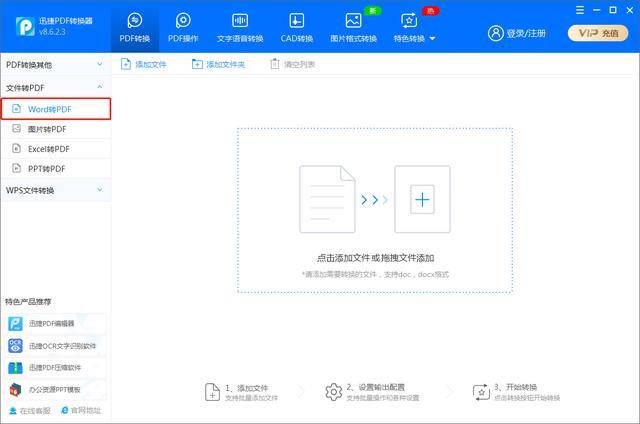Click the step 2 settings gear icon
This screenshot has width=640, height=424.
click(333, 392)
